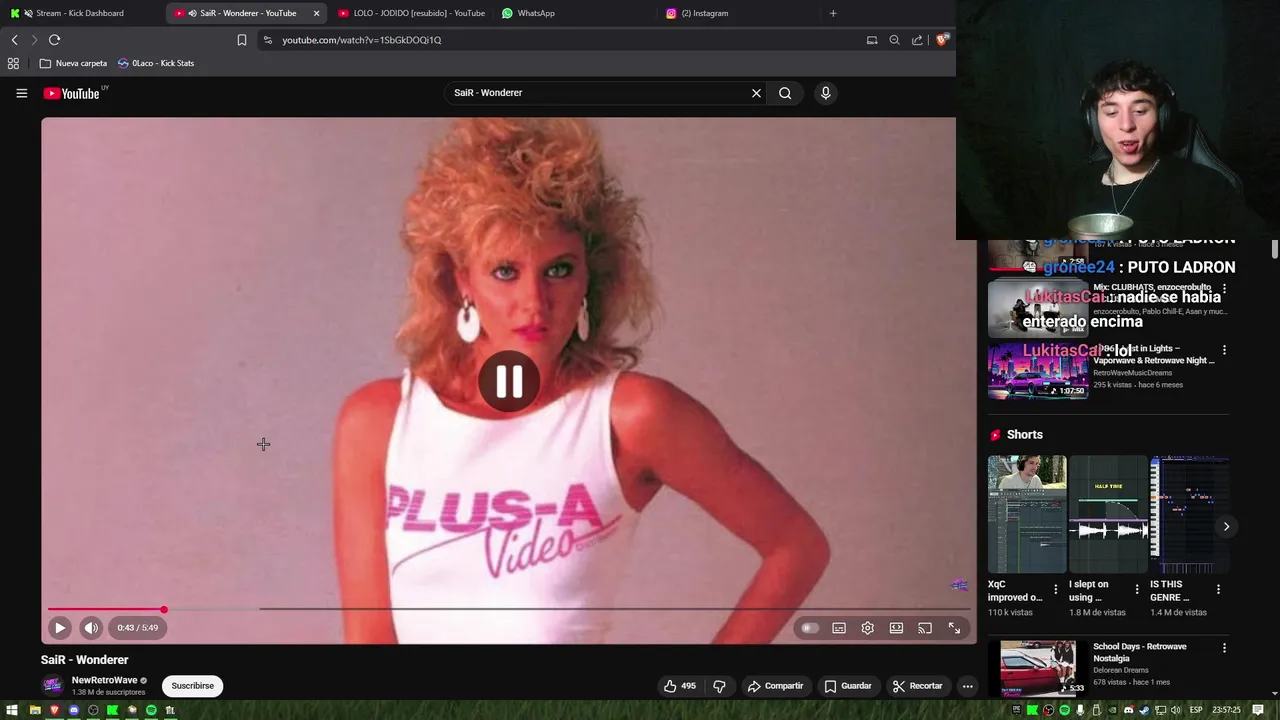Share the video via Compartir
The height and width of the screenshot is (720, 1280).
pyautogui.click(x=775, y=686)
